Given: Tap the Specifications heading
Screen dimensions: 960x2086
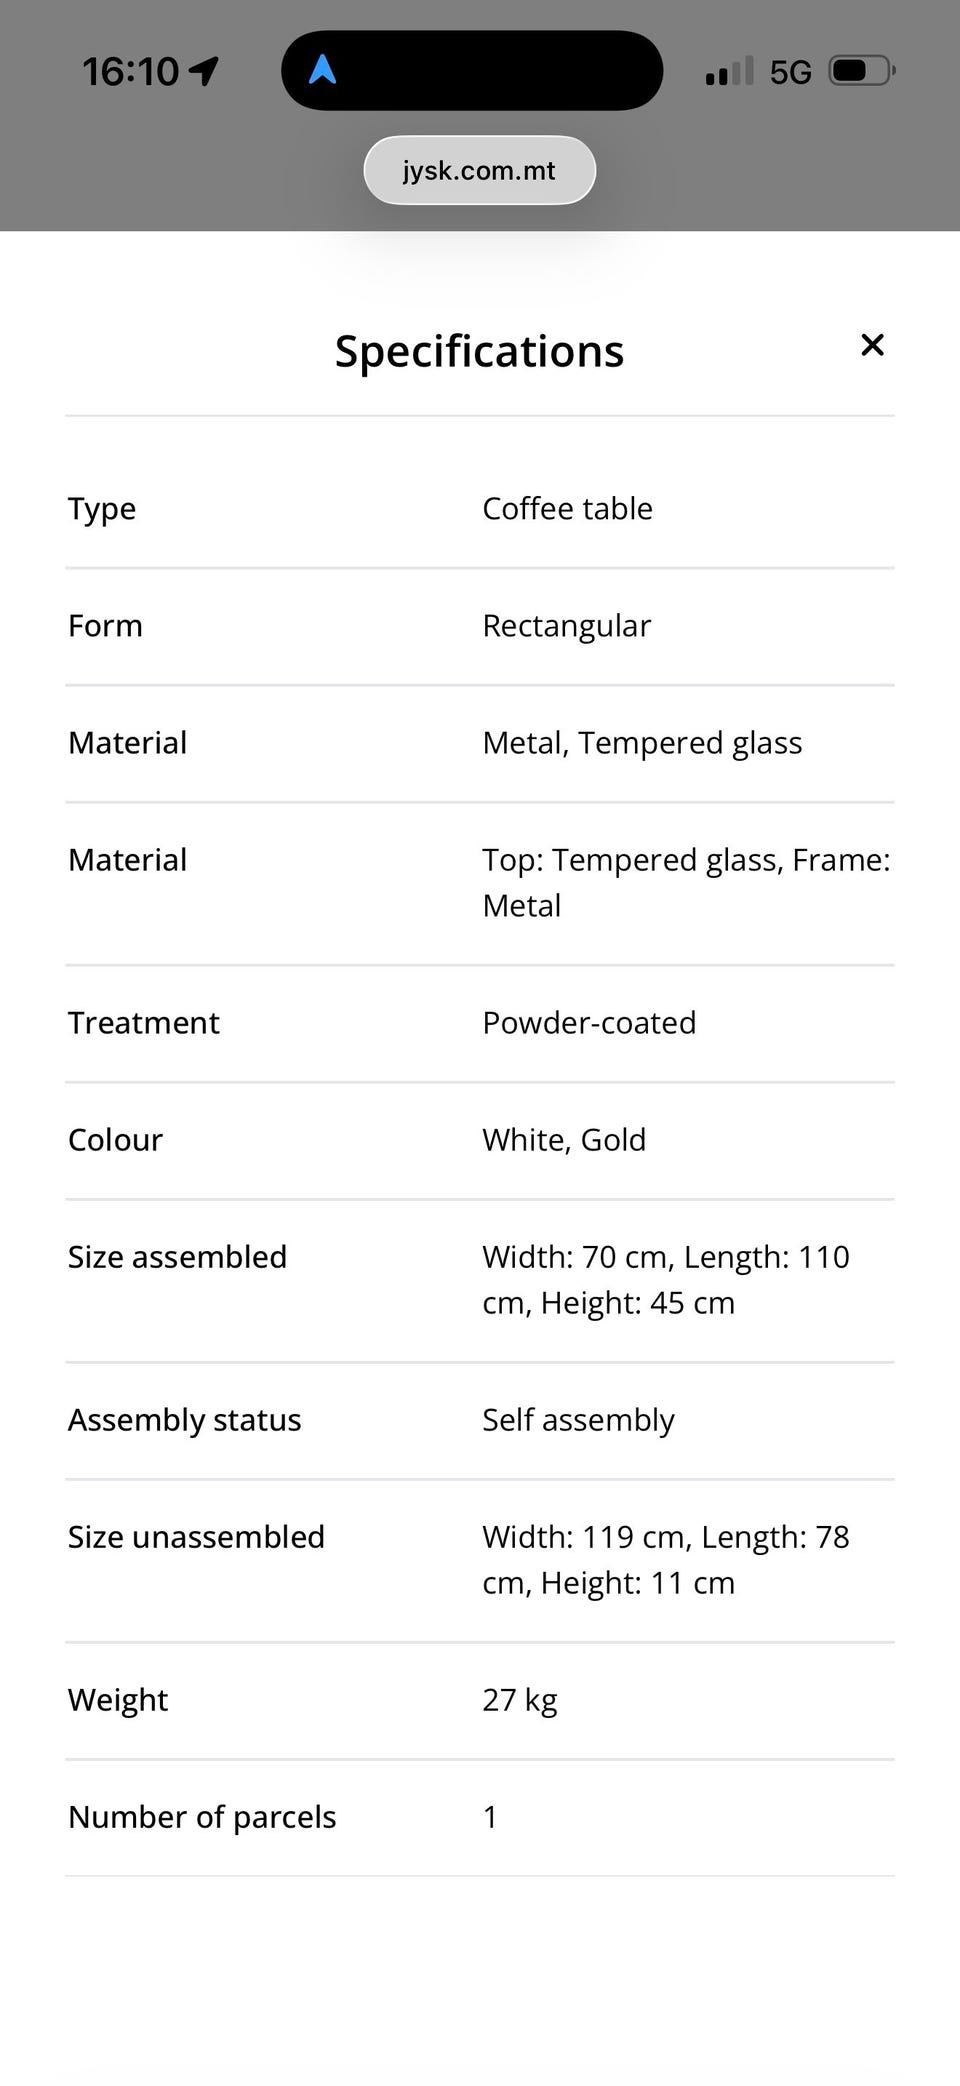Looking at the screenshot, I should click(479, 351).
